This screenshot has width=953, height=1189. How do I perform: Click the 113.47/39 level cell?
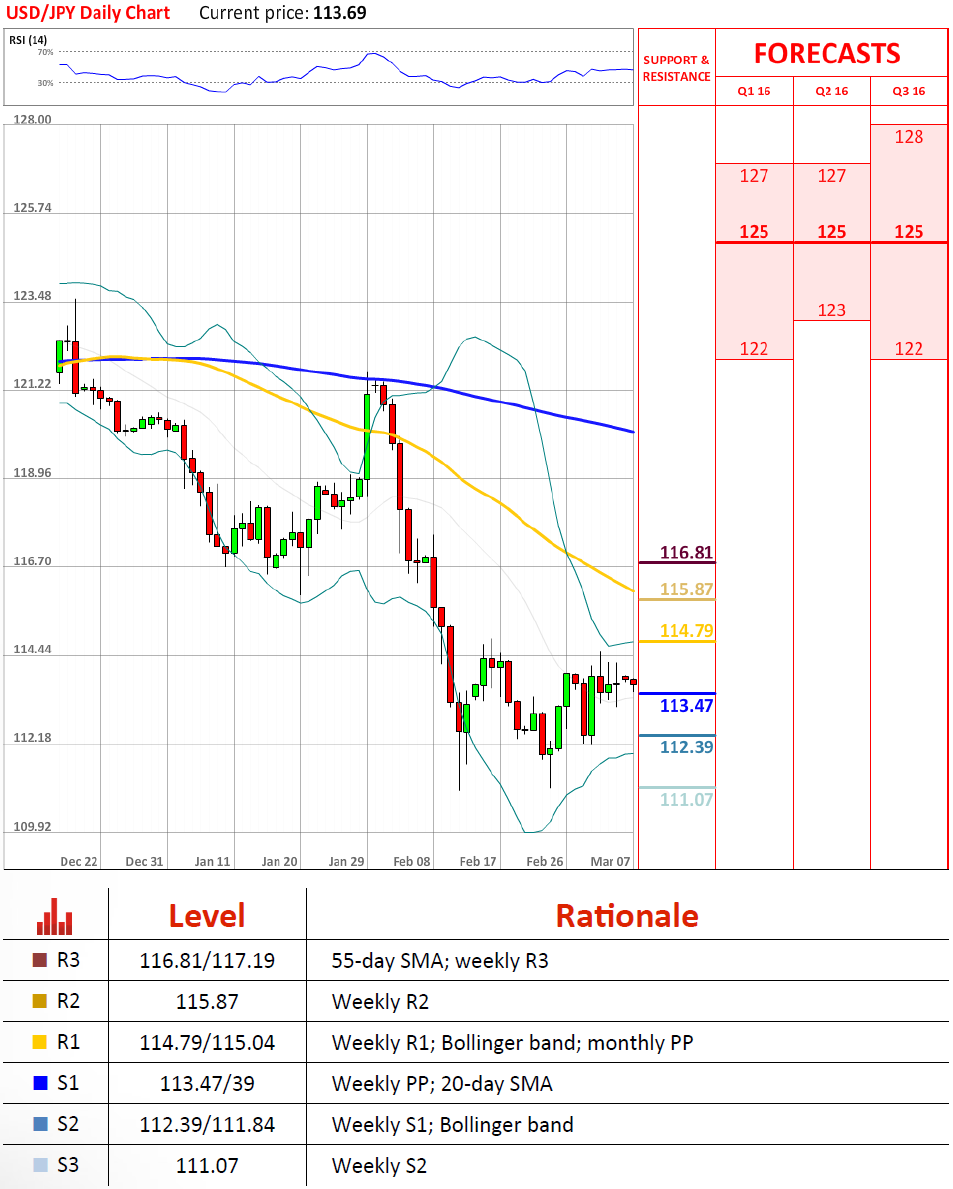tap(207, 1084)
